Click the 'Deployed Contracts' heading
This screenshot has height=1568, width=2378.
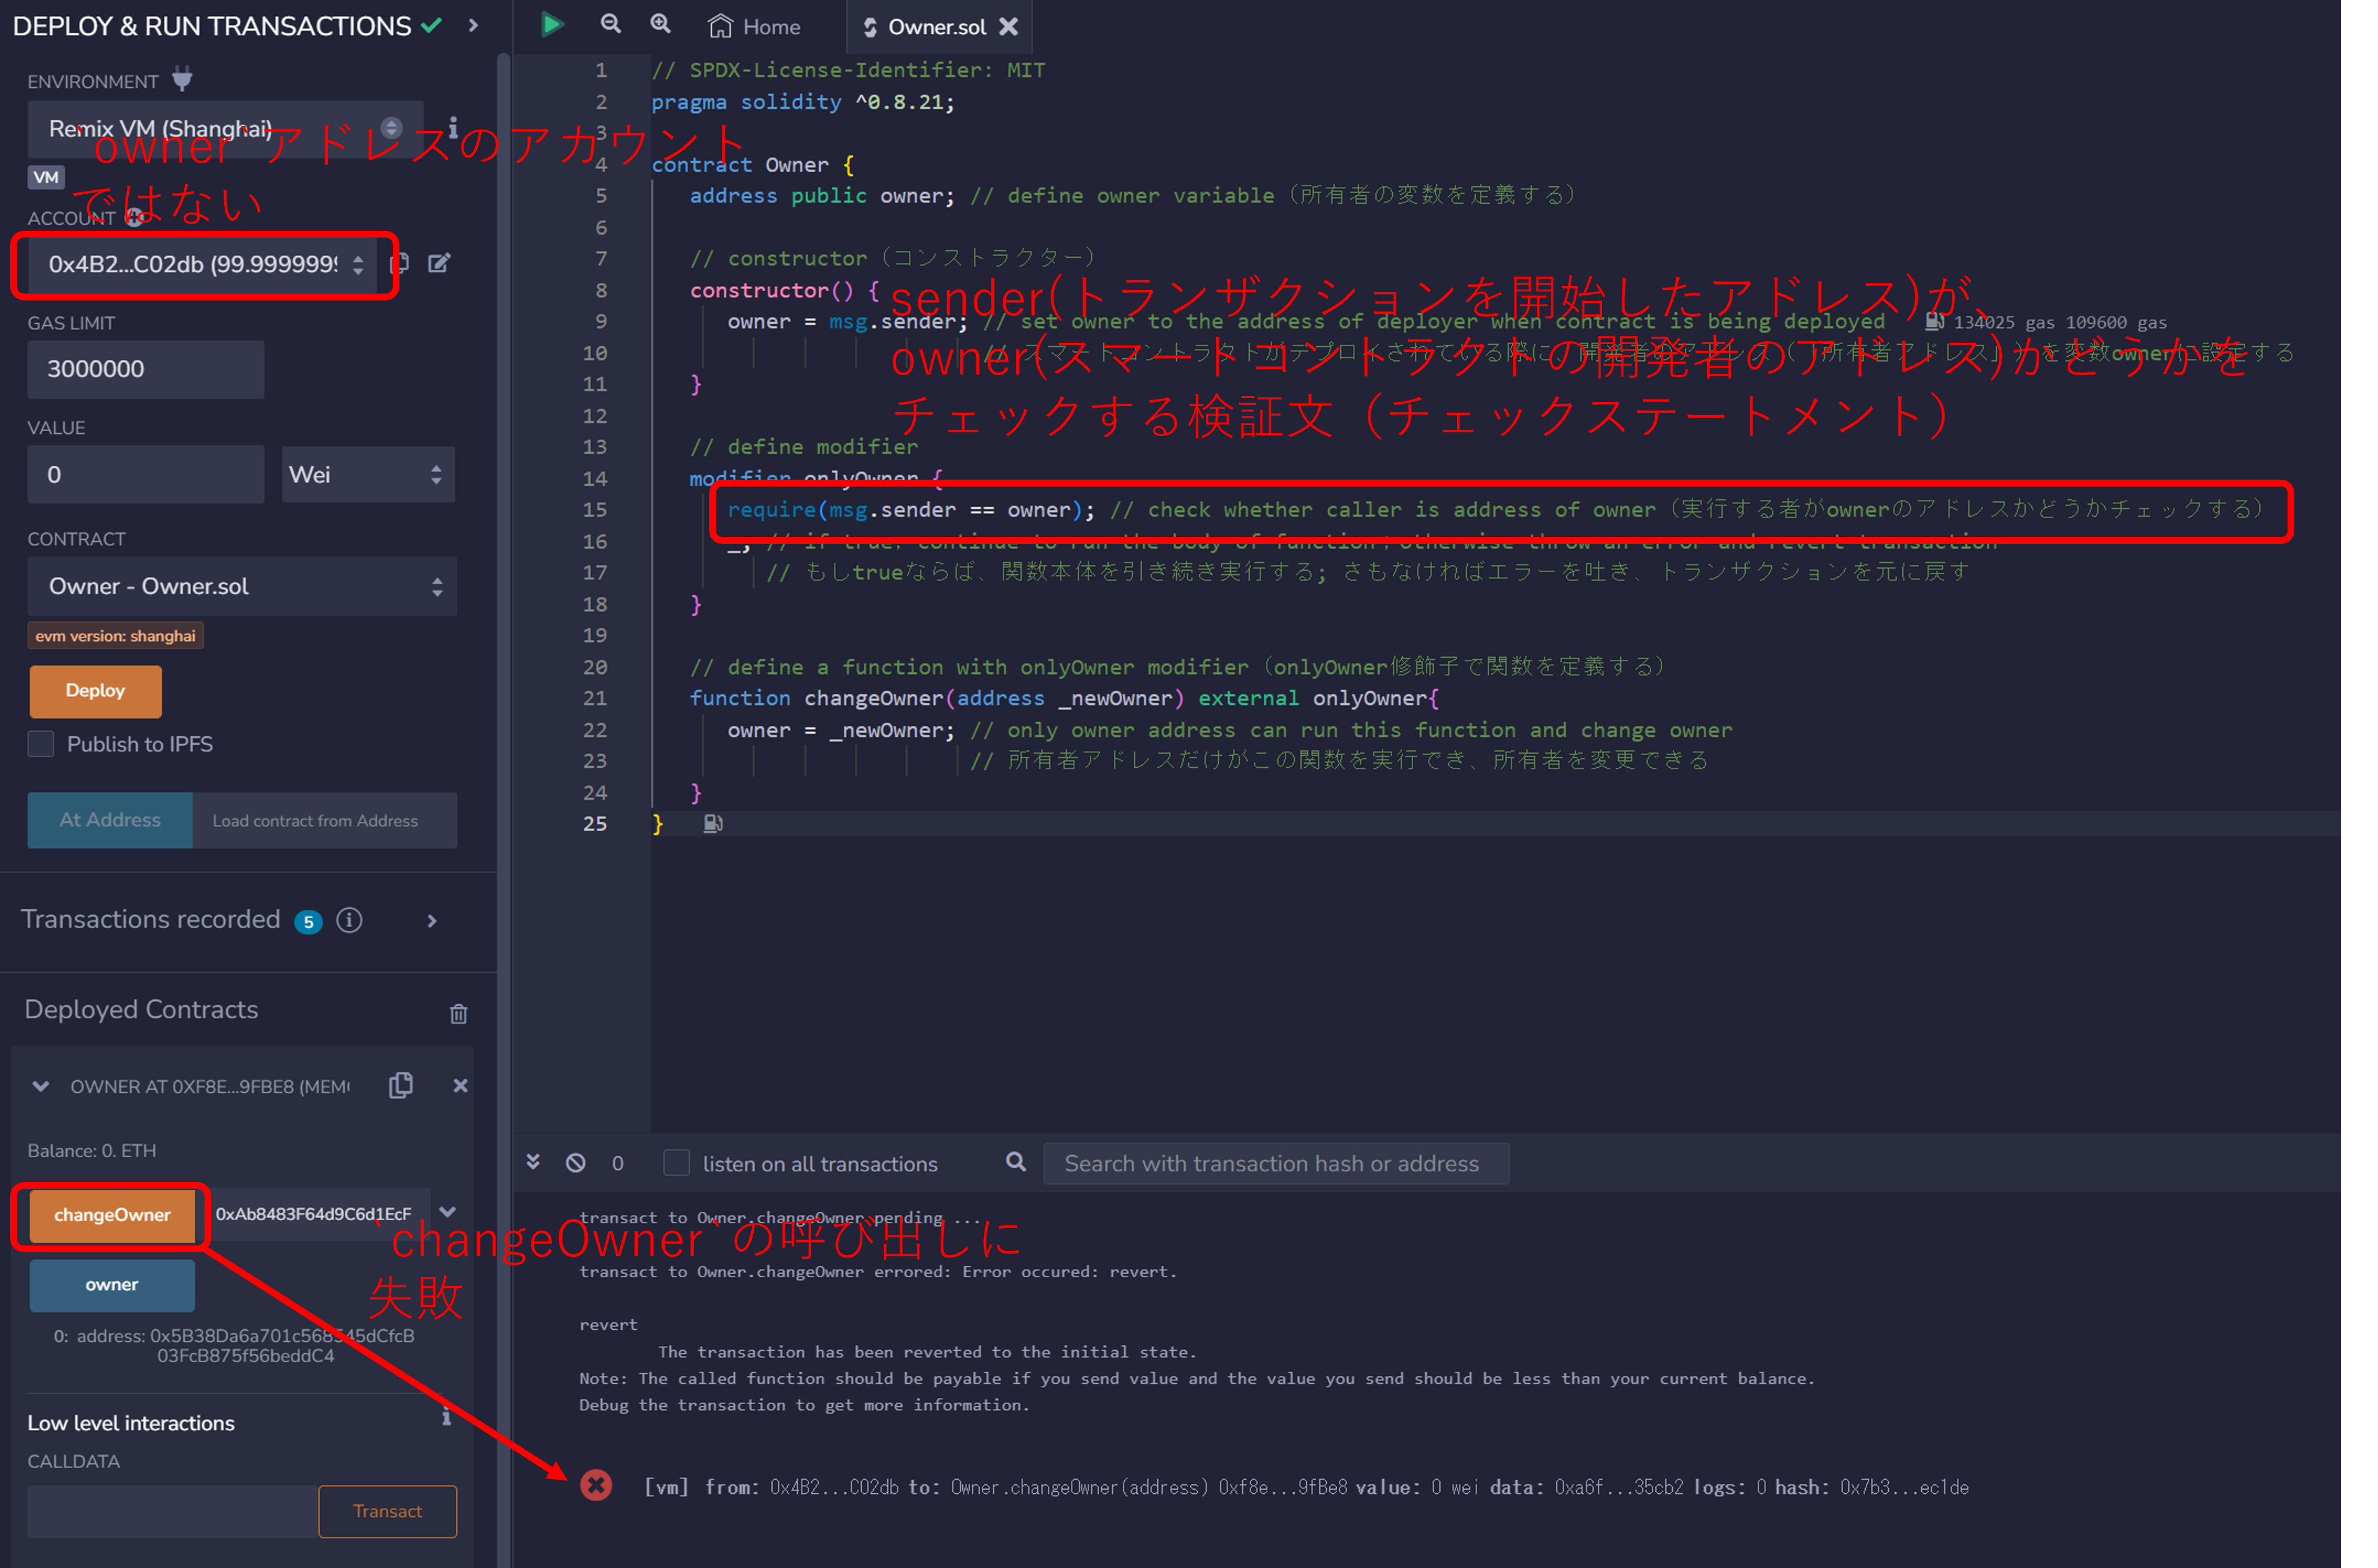pos(141,1010)
